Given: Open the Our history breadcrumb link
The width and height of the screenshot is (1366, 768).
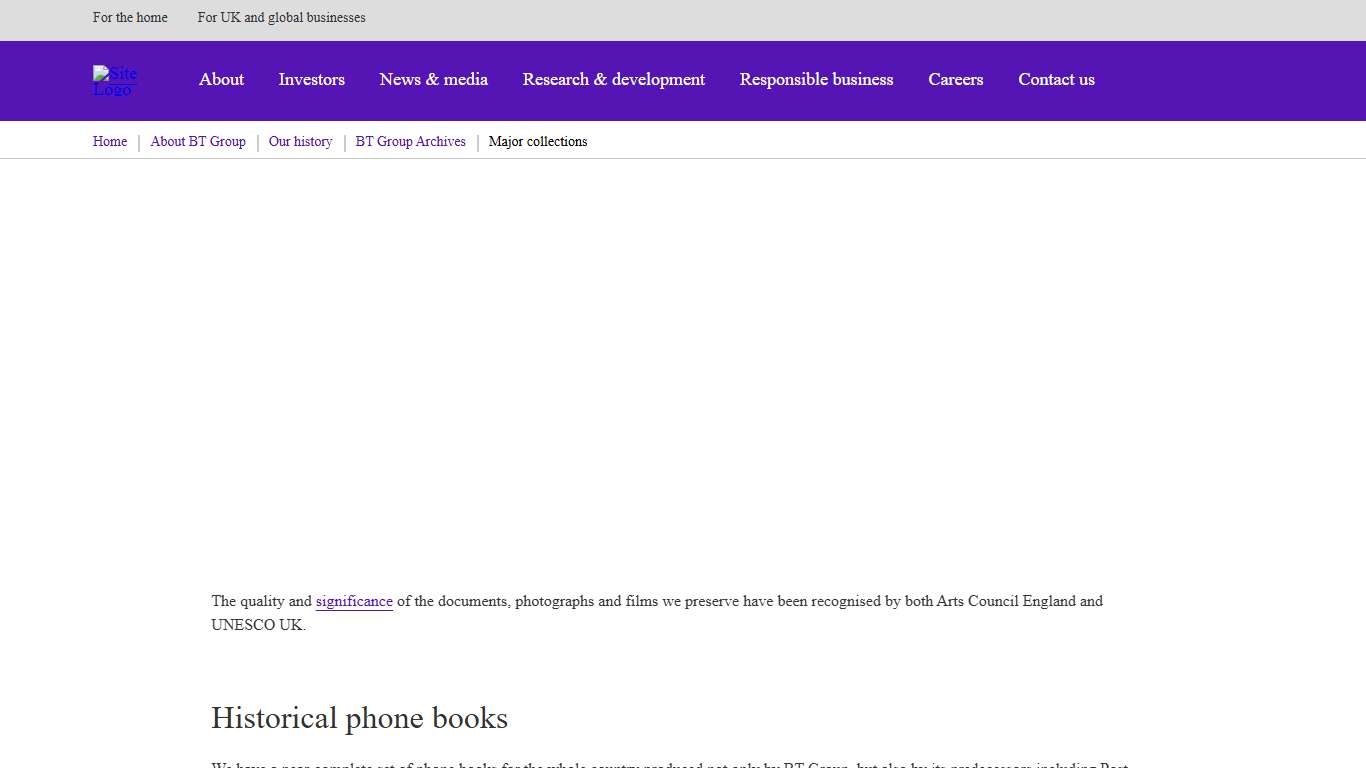Looking at the screenshot, I should click(x=300, y=141).
